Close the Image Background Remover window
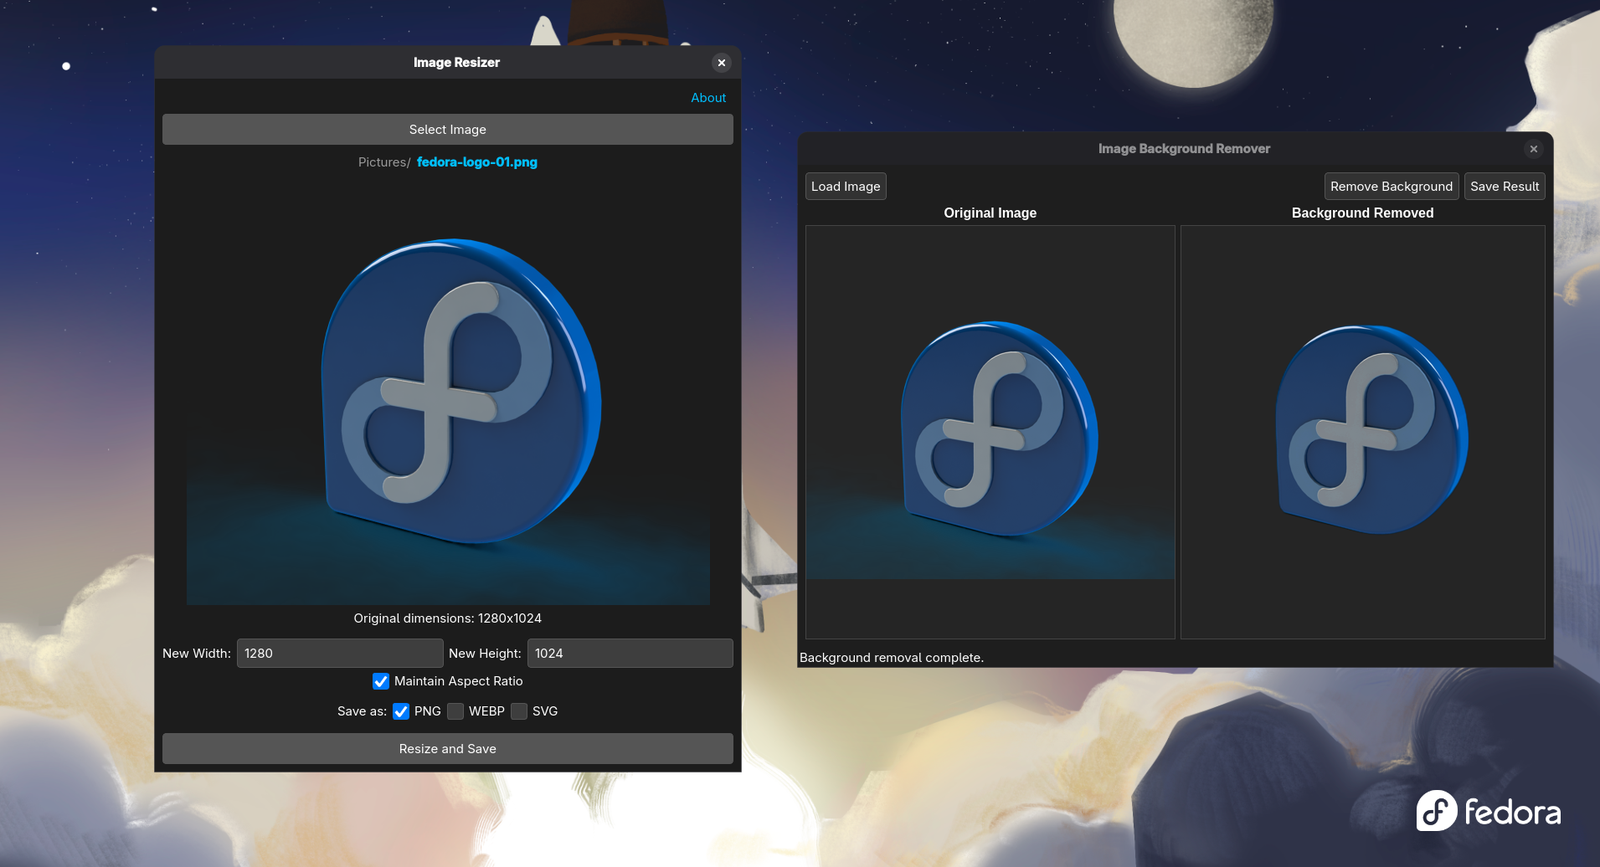The height and width of the screenshot is (867, 1600). 1533,149
